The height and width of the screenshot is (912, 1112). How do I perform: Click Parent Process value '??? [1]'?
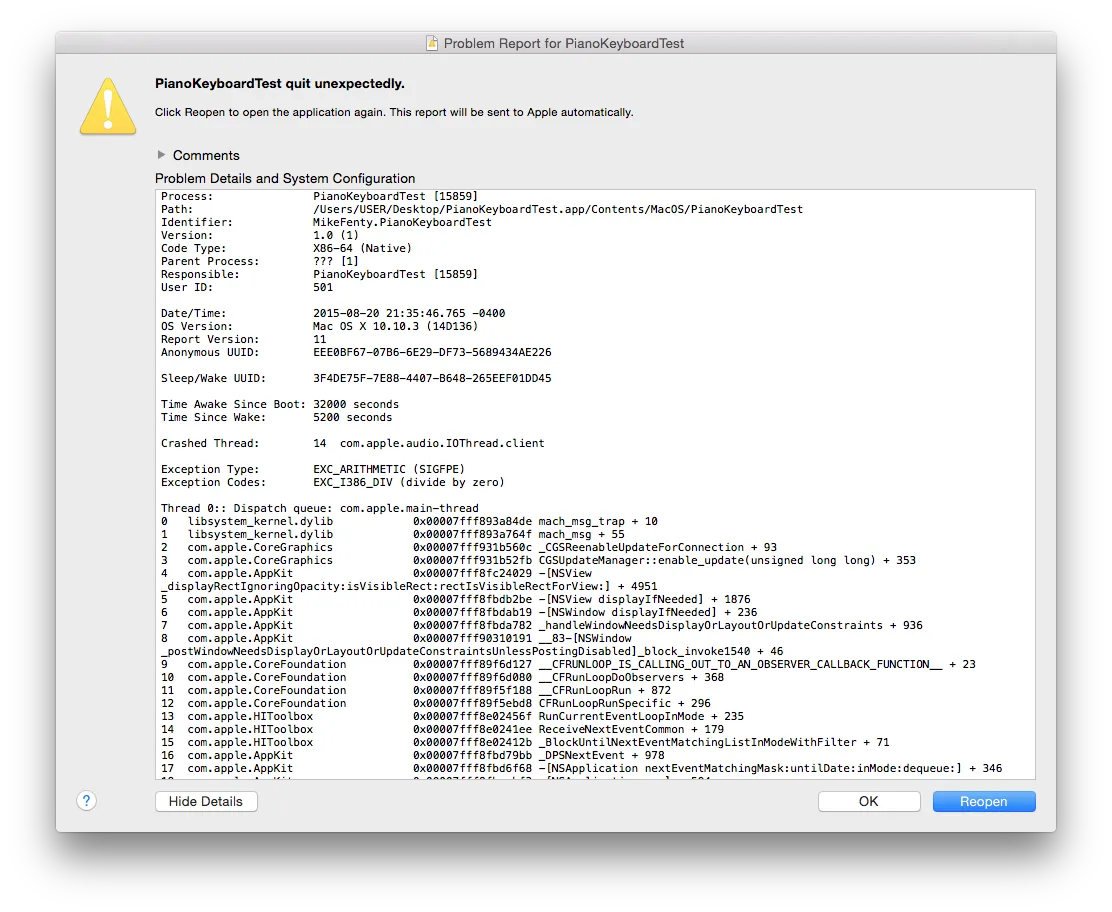pos(335,262)
